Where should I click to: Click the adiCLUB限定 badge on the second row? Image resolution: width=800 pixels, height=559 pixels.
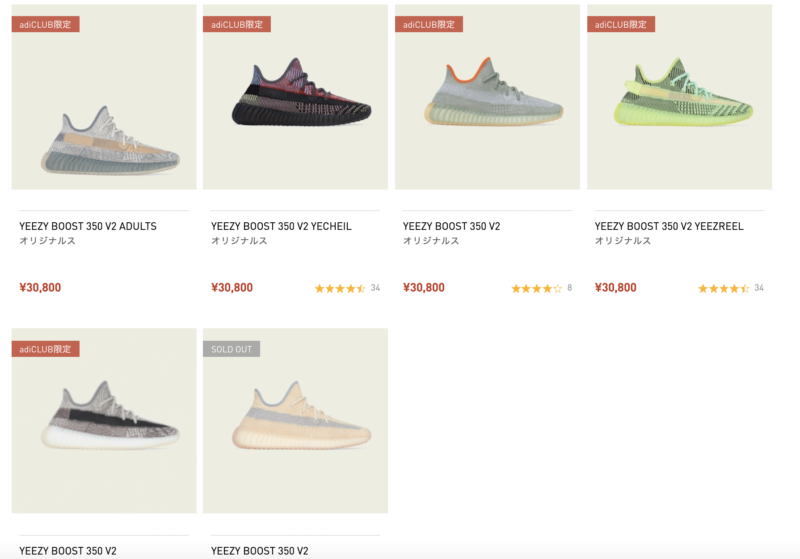coord(45,349)
